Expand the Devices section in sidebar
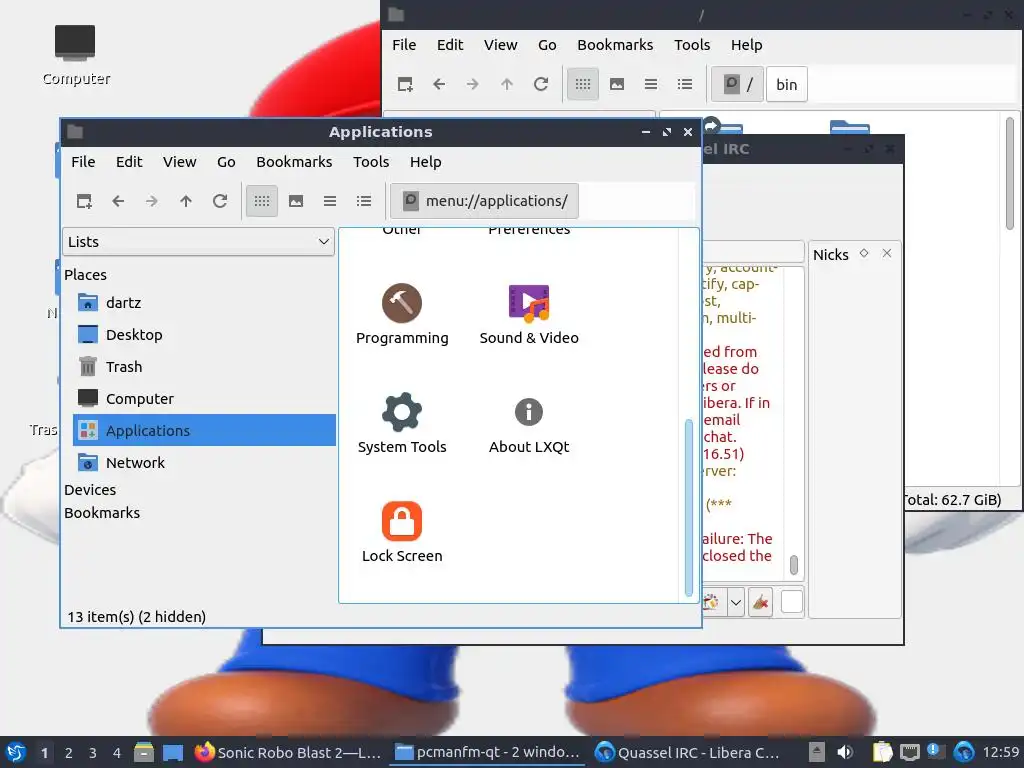The image size is (1024, 768). click(x=90, y=490)
